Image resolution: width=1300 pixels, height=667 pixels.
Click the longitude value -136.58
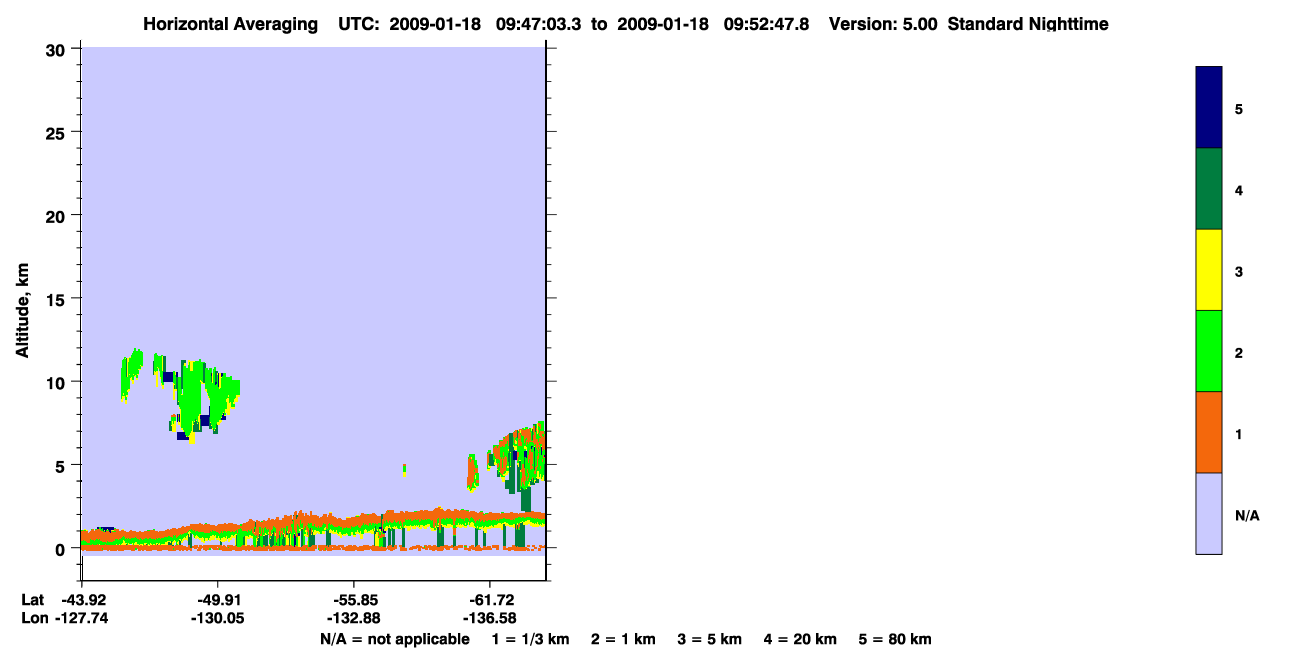(x=489, y=619)
